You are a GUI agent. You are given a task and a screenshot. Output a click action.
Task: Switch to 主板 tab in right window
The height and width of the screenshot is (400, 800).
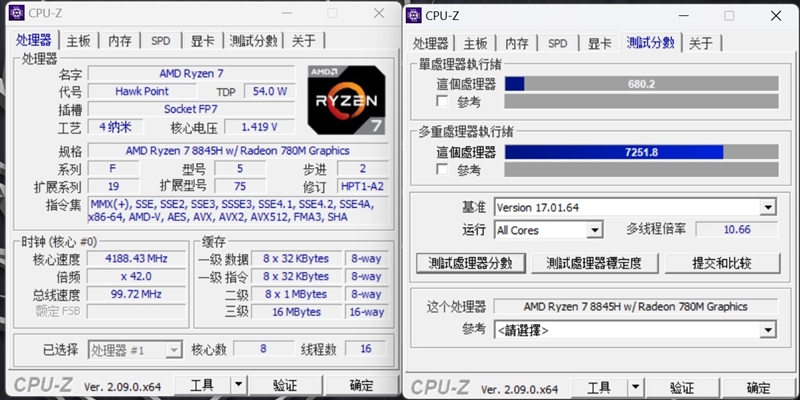click(x=476, y=44)
